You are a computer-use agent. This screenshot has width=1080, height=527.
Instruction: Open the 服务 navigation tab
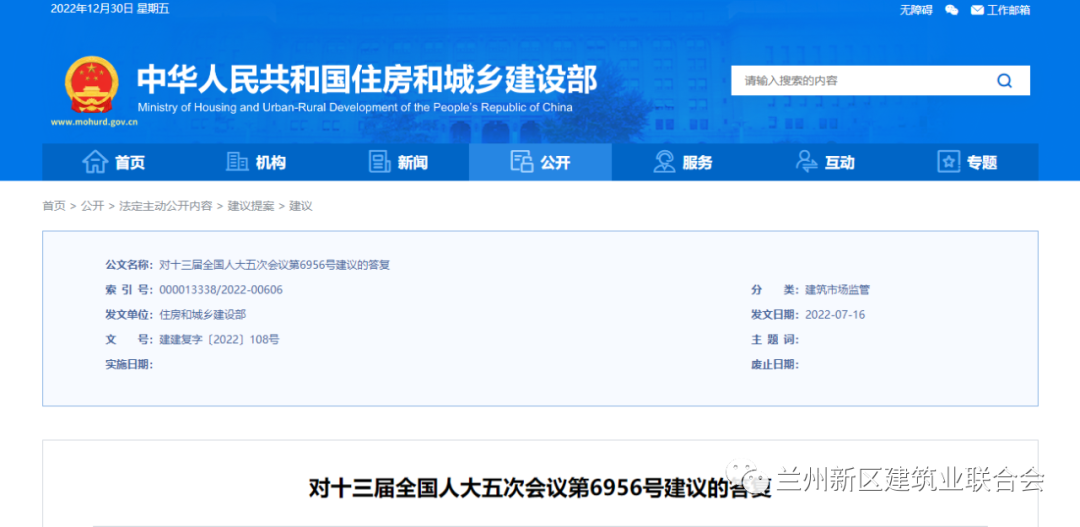(x=683, y=163)
